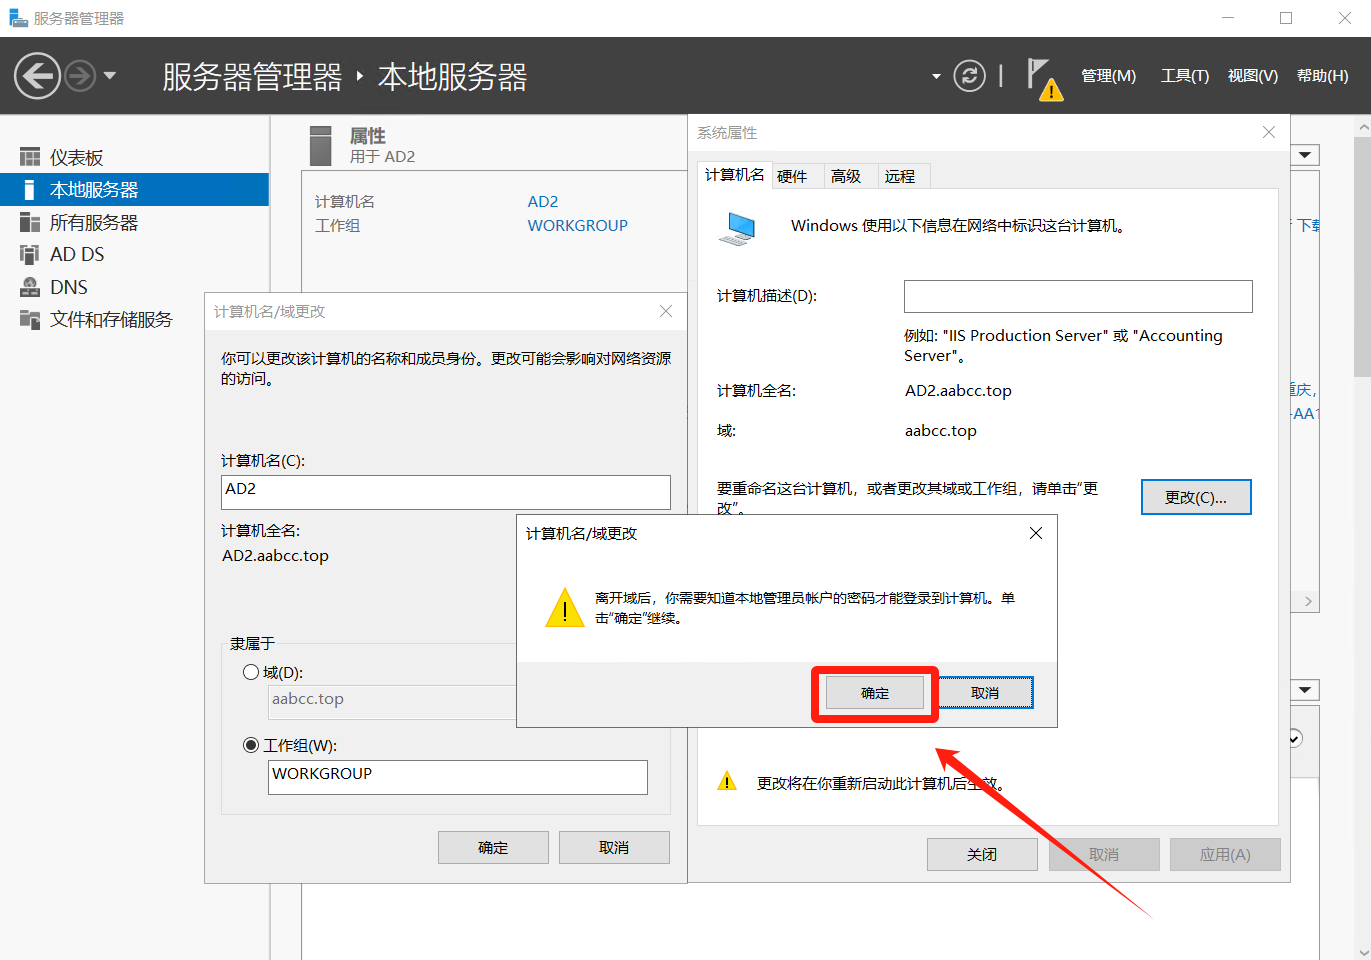Image resolution: width=1371 pixels, height=960 pixels.
Task: Select the 工作组(W) radio button
Action: pyautogui.click(x=251, y=745)
